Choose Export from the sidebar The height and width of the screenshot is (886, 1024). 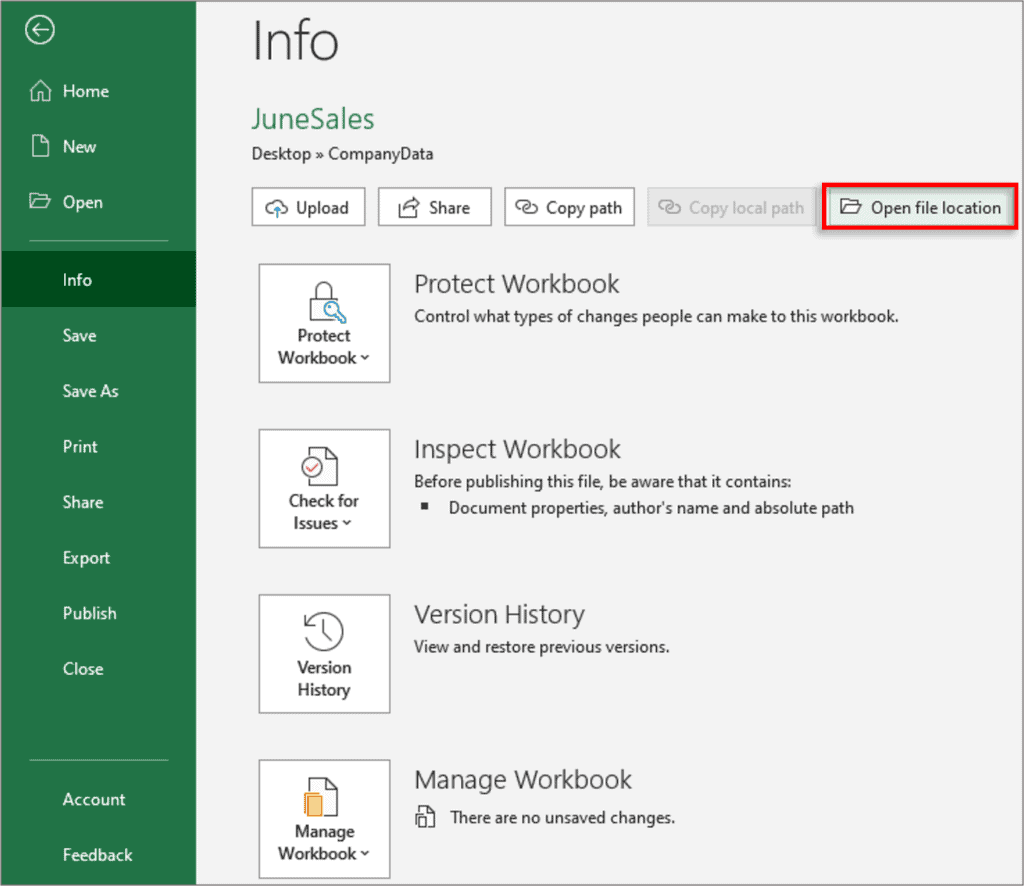[86, 558]
